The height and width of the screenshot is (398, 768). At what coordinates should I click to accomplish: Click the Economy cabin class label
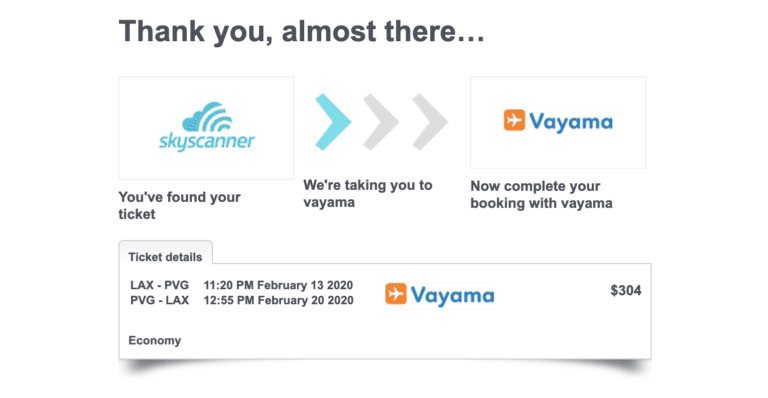pos(155,340)
